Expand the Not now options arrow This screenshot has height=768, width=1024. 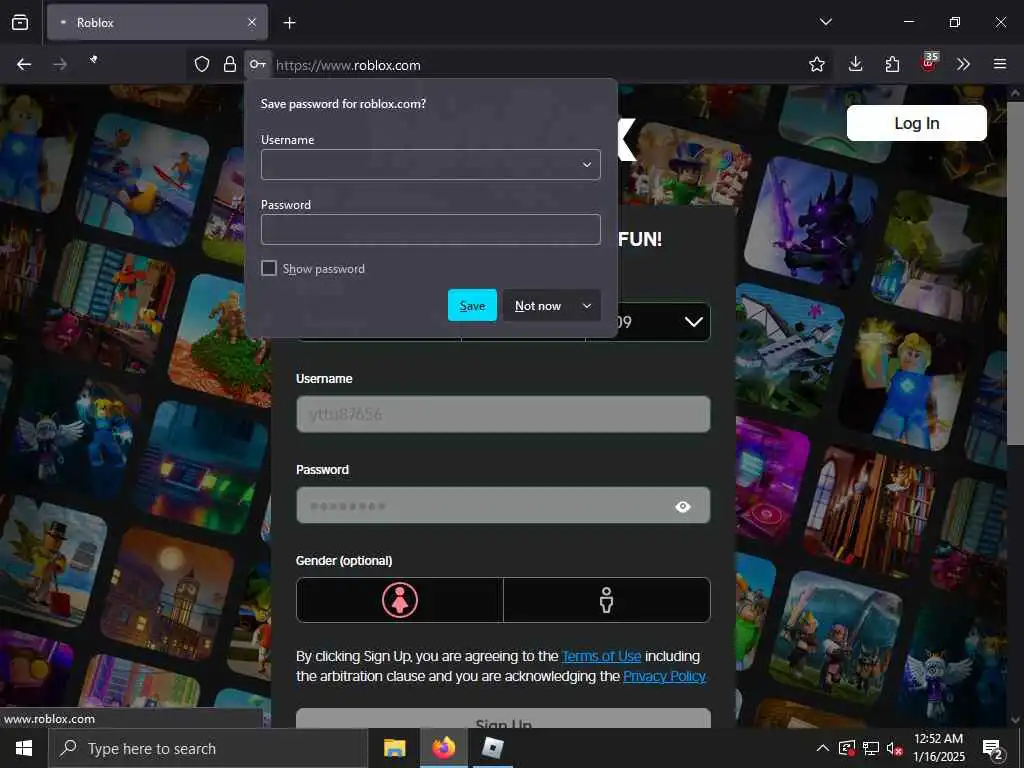587,306
